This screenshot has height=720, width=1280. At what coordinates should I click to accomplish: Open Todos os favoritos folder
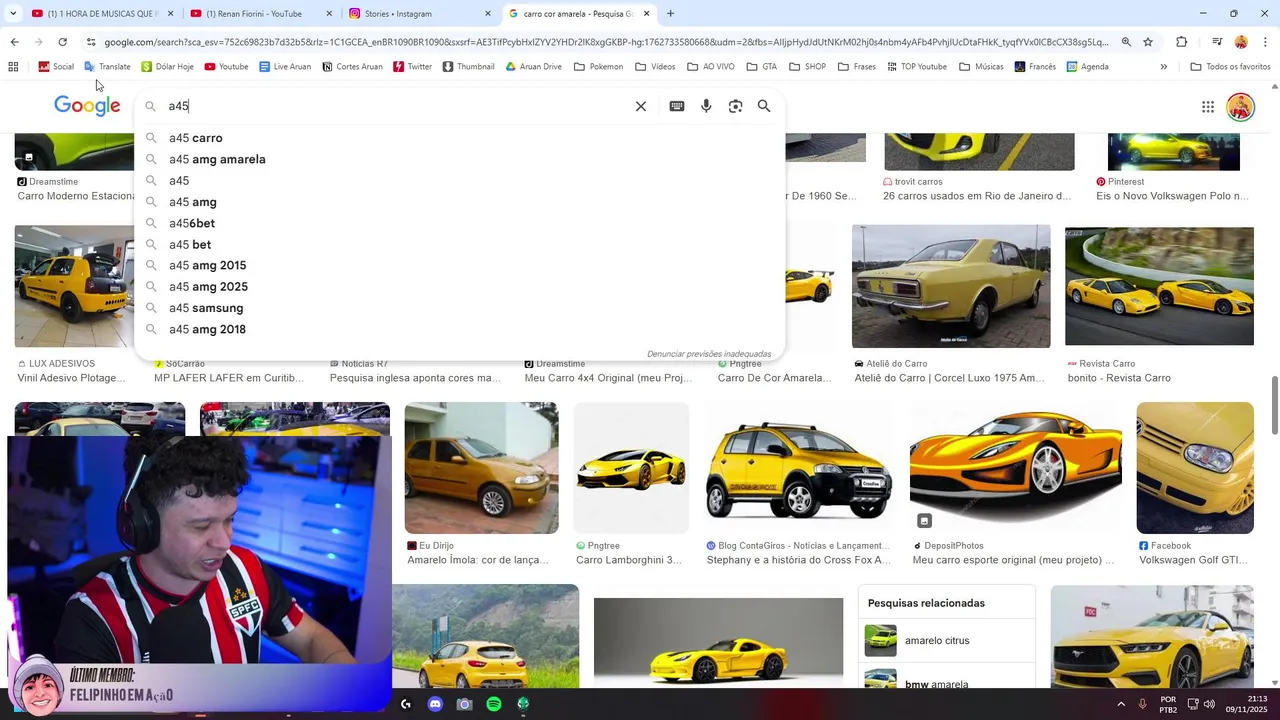(1230, 67)
